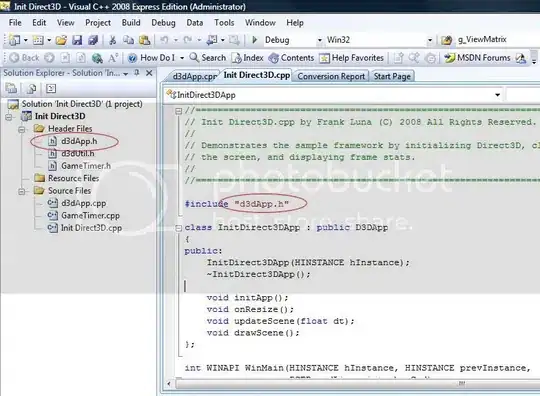Toggle auto-hide pin on Solution Explorer
The height and width of the screenshot is (396, 540).
click(x=137, y=73)
